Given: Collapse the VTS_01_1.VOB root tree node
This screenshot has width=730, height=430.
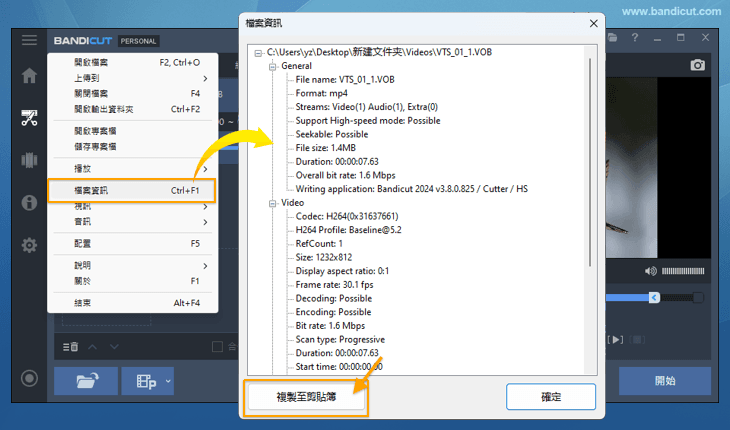Looking at the screenshot, I should pos(258,53).
